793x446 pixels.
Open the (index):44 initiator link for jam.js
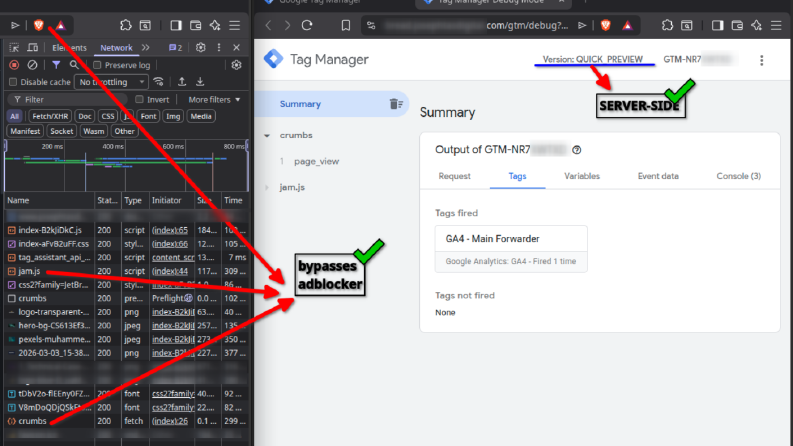click(x=170, y=271)
